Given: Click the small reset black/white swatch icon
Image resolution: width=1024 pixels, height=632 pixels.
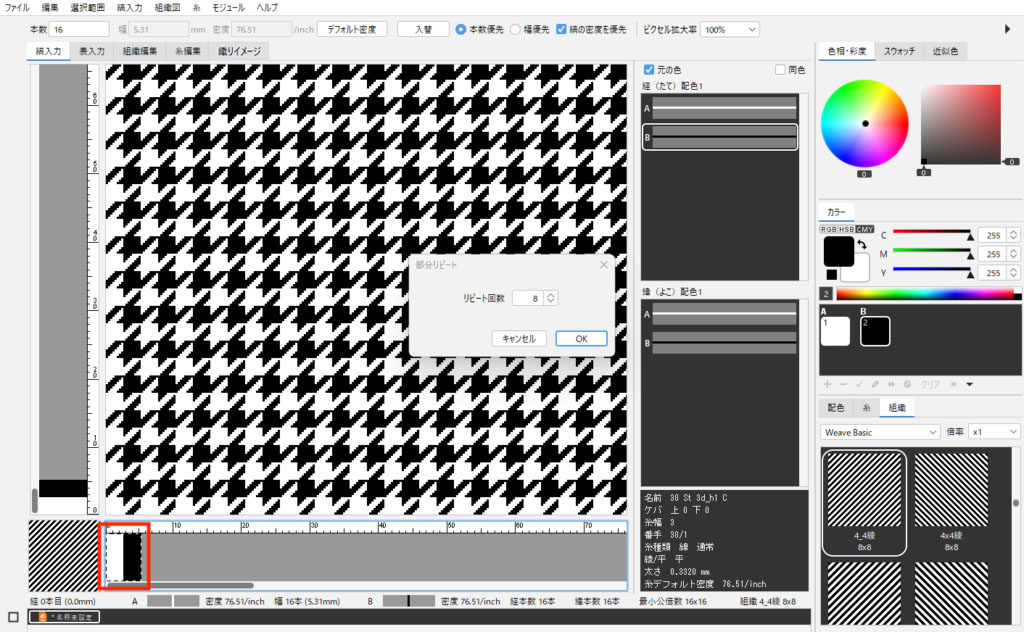Looking at the screenshot, I should (x=831, y=274).
